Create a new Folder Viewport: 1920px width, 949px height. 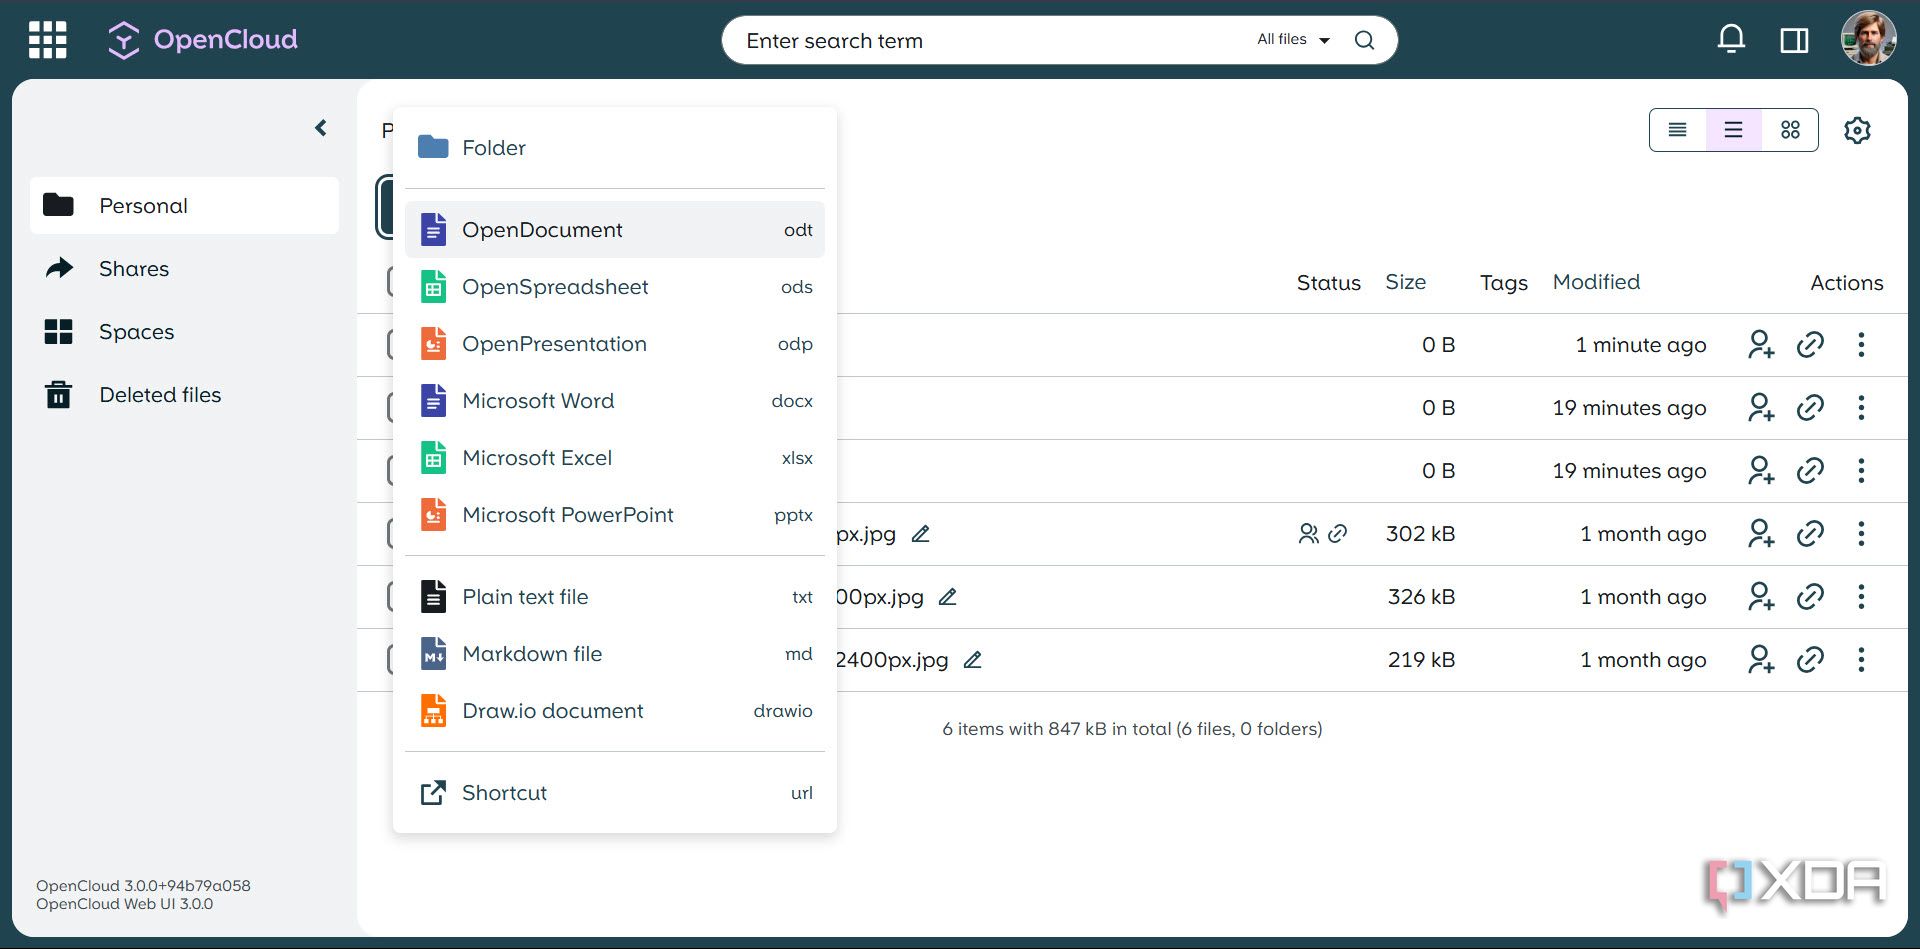coord(615,148)
